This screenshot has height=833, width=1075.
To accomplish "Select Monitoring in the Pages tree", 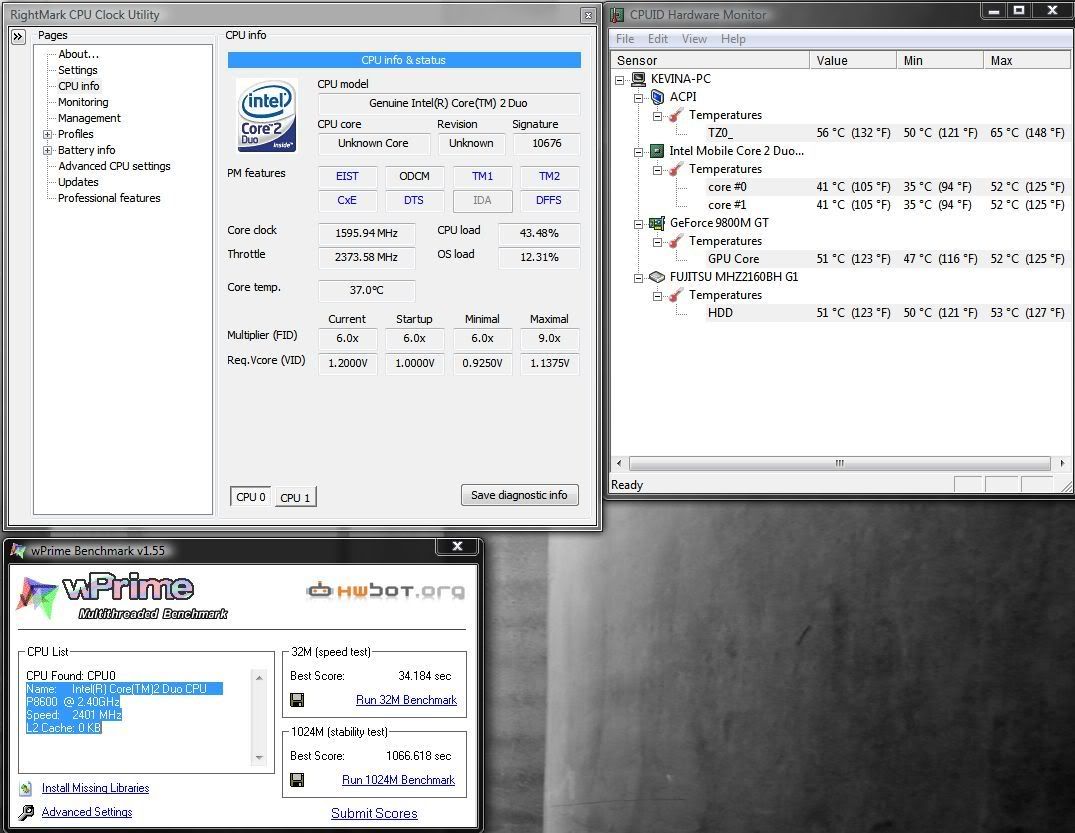I will pos(83,102).
